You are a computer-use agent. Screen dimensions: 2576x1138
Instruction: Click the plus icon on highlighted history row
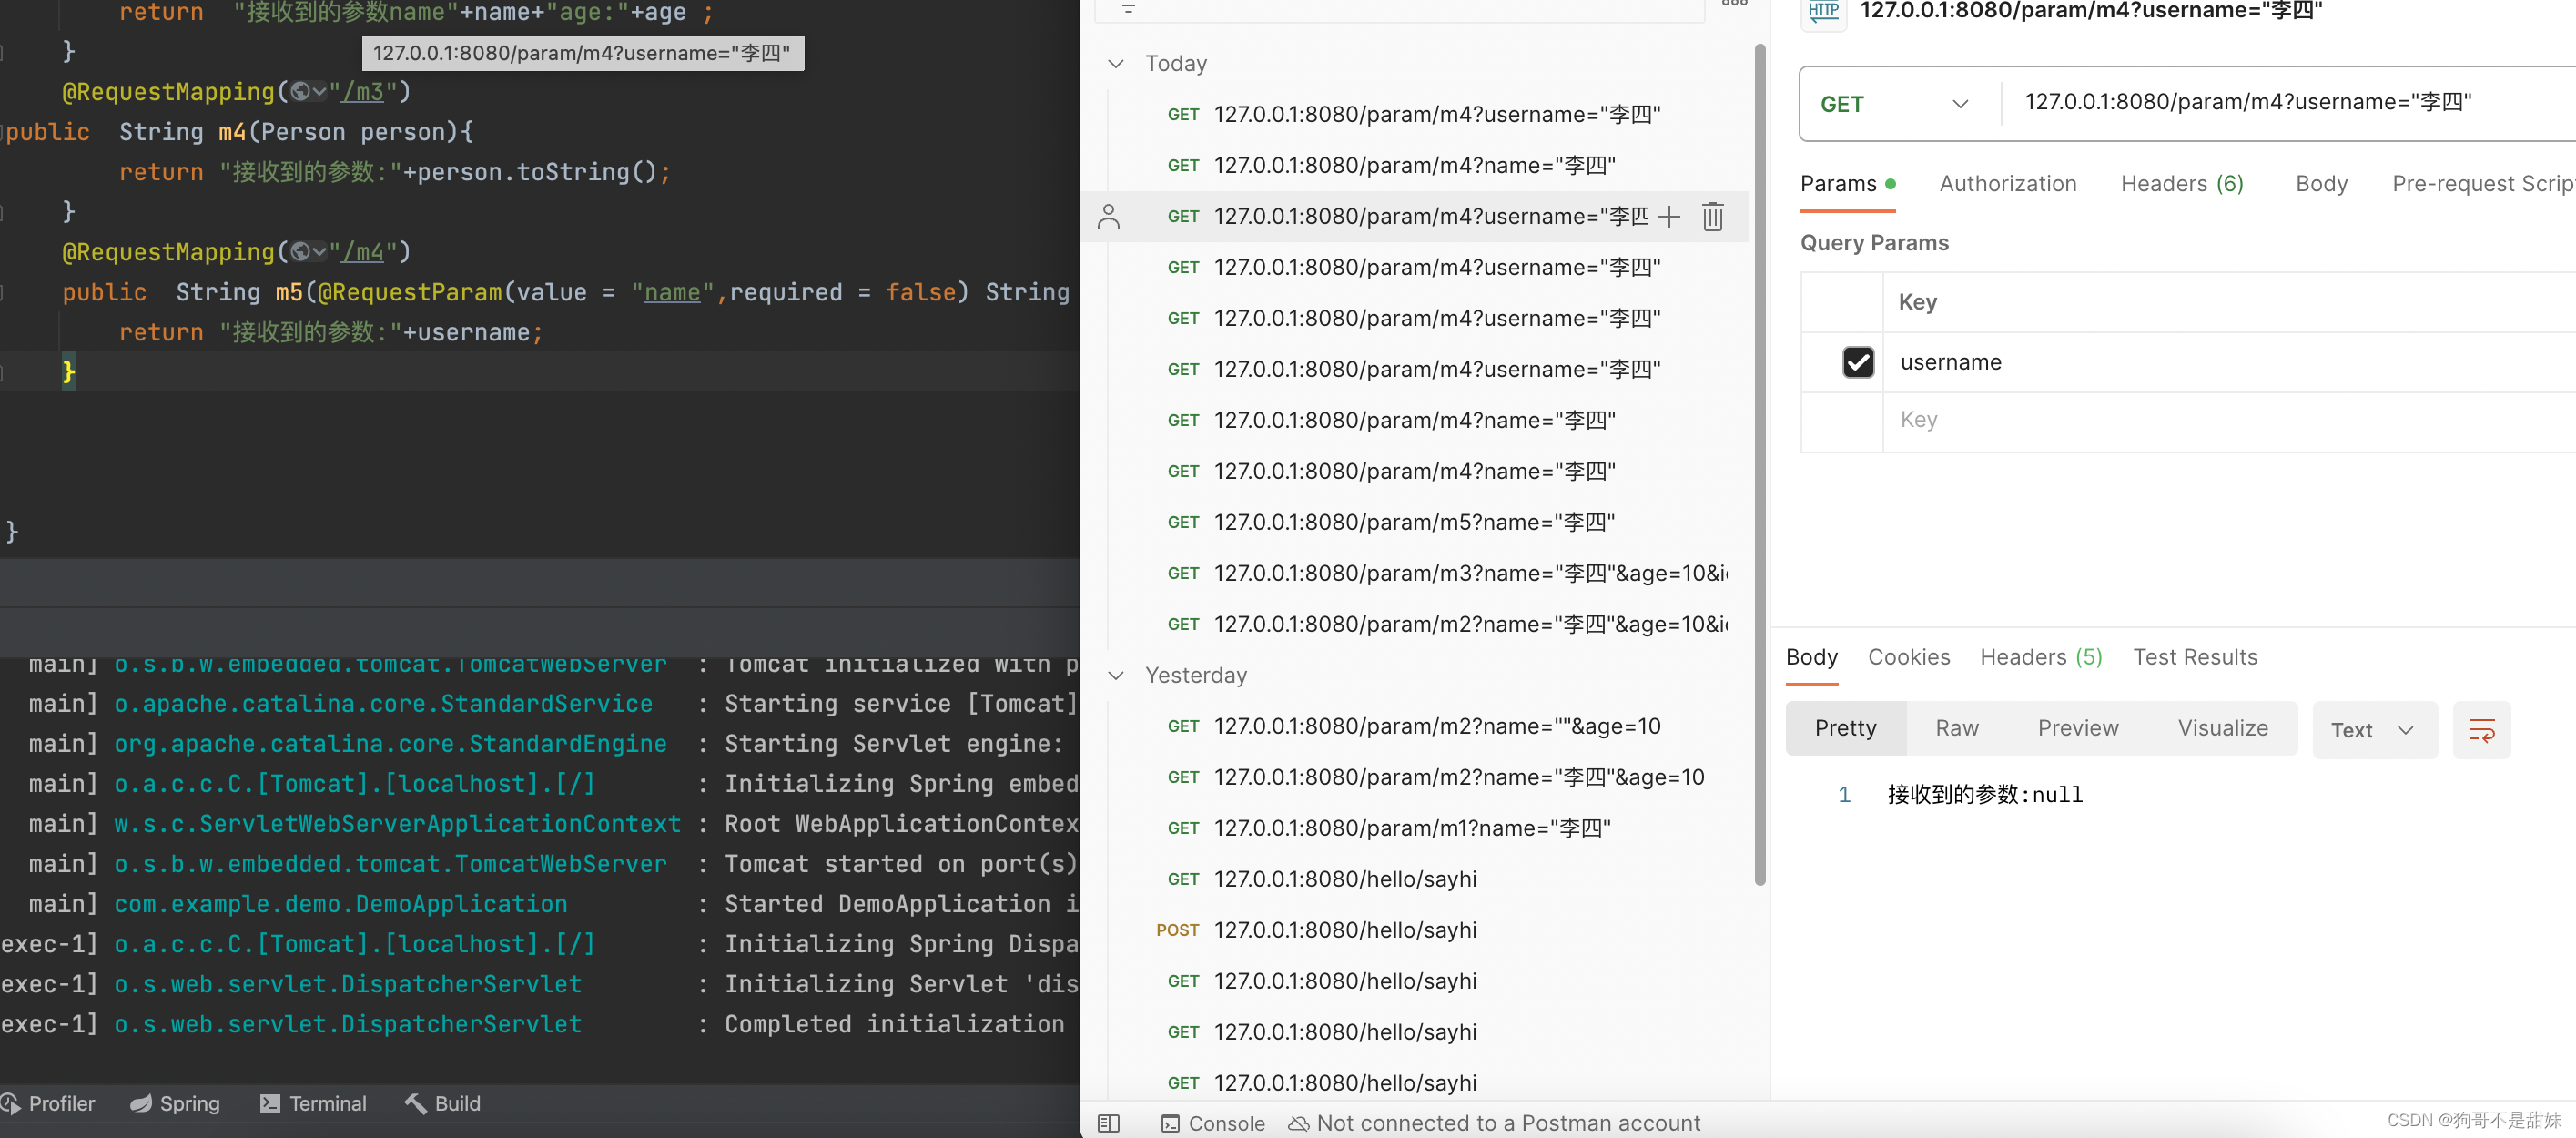(1669, 216)
